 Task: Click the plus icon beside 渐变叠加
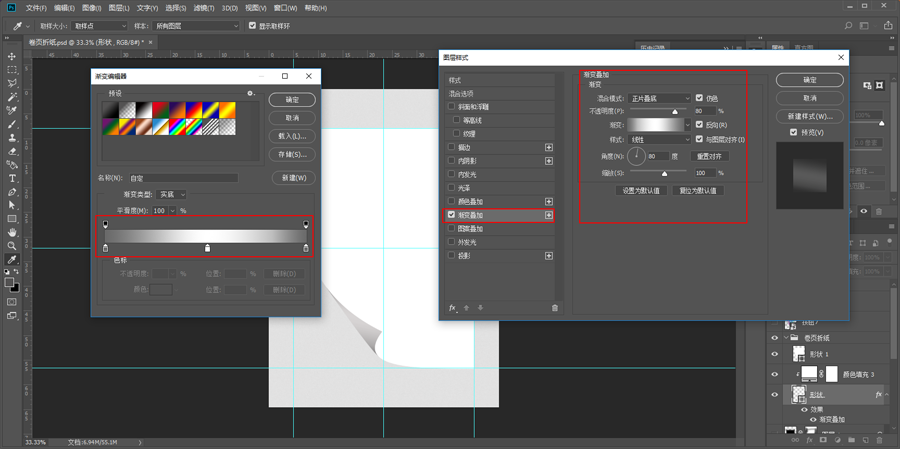548,215
